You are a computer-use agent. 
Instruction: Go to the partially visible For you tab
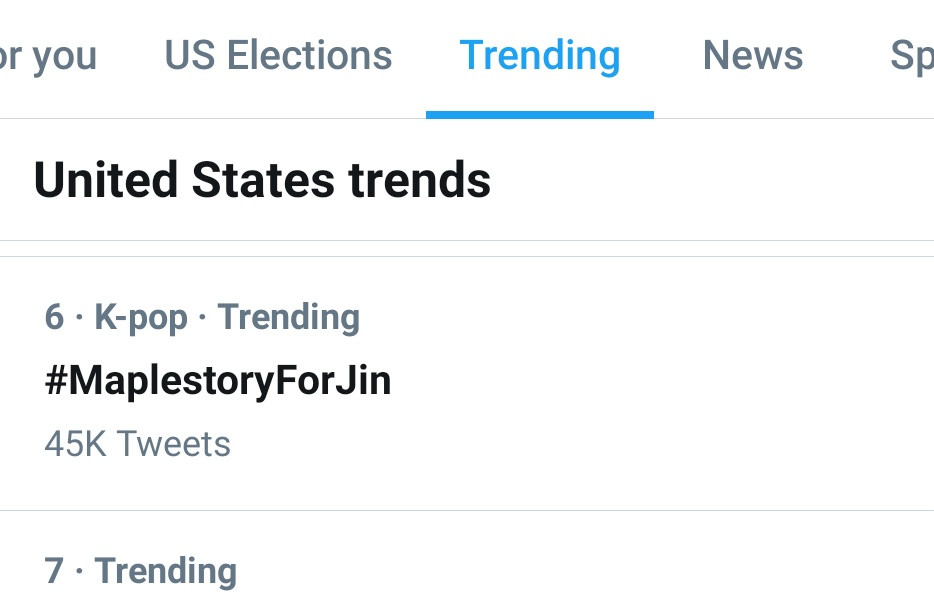pos(48,56)
